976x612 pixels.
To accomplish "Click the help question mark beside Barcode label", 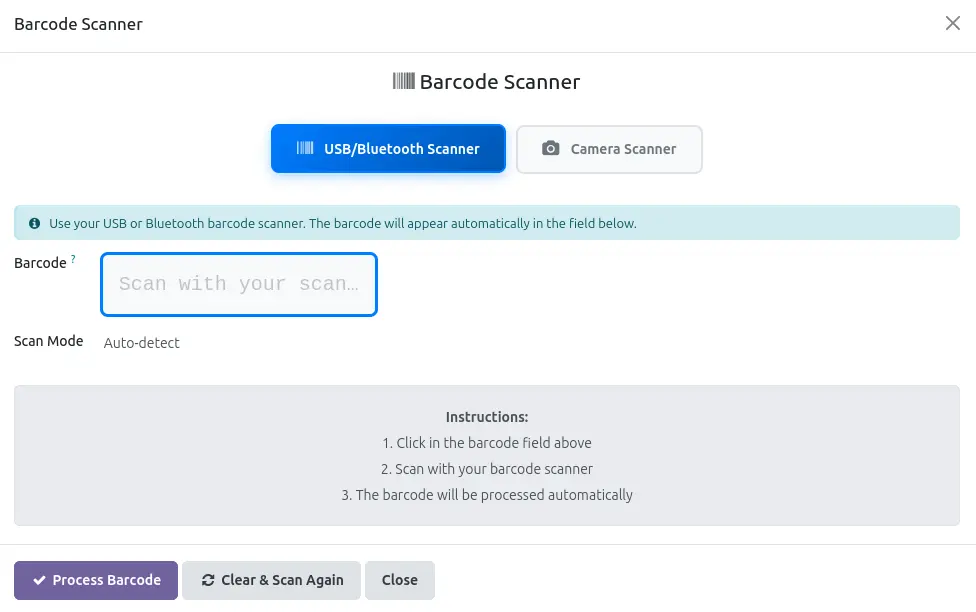I will coord(73,258).
